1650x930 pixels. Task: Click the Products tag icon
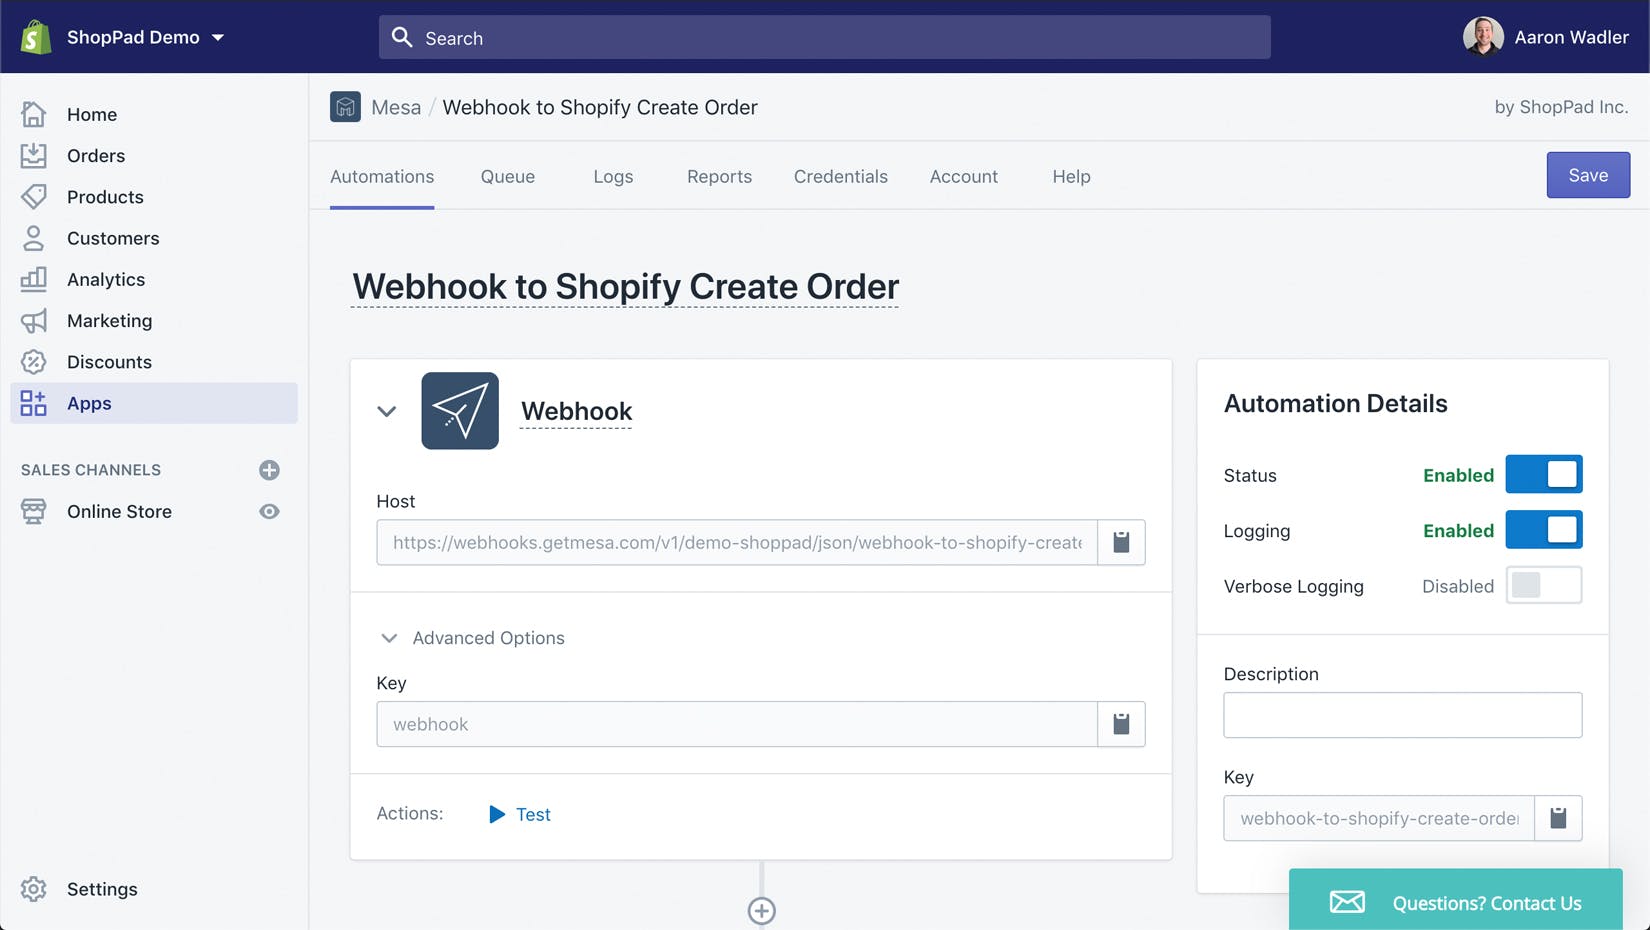tap(33, 196)
